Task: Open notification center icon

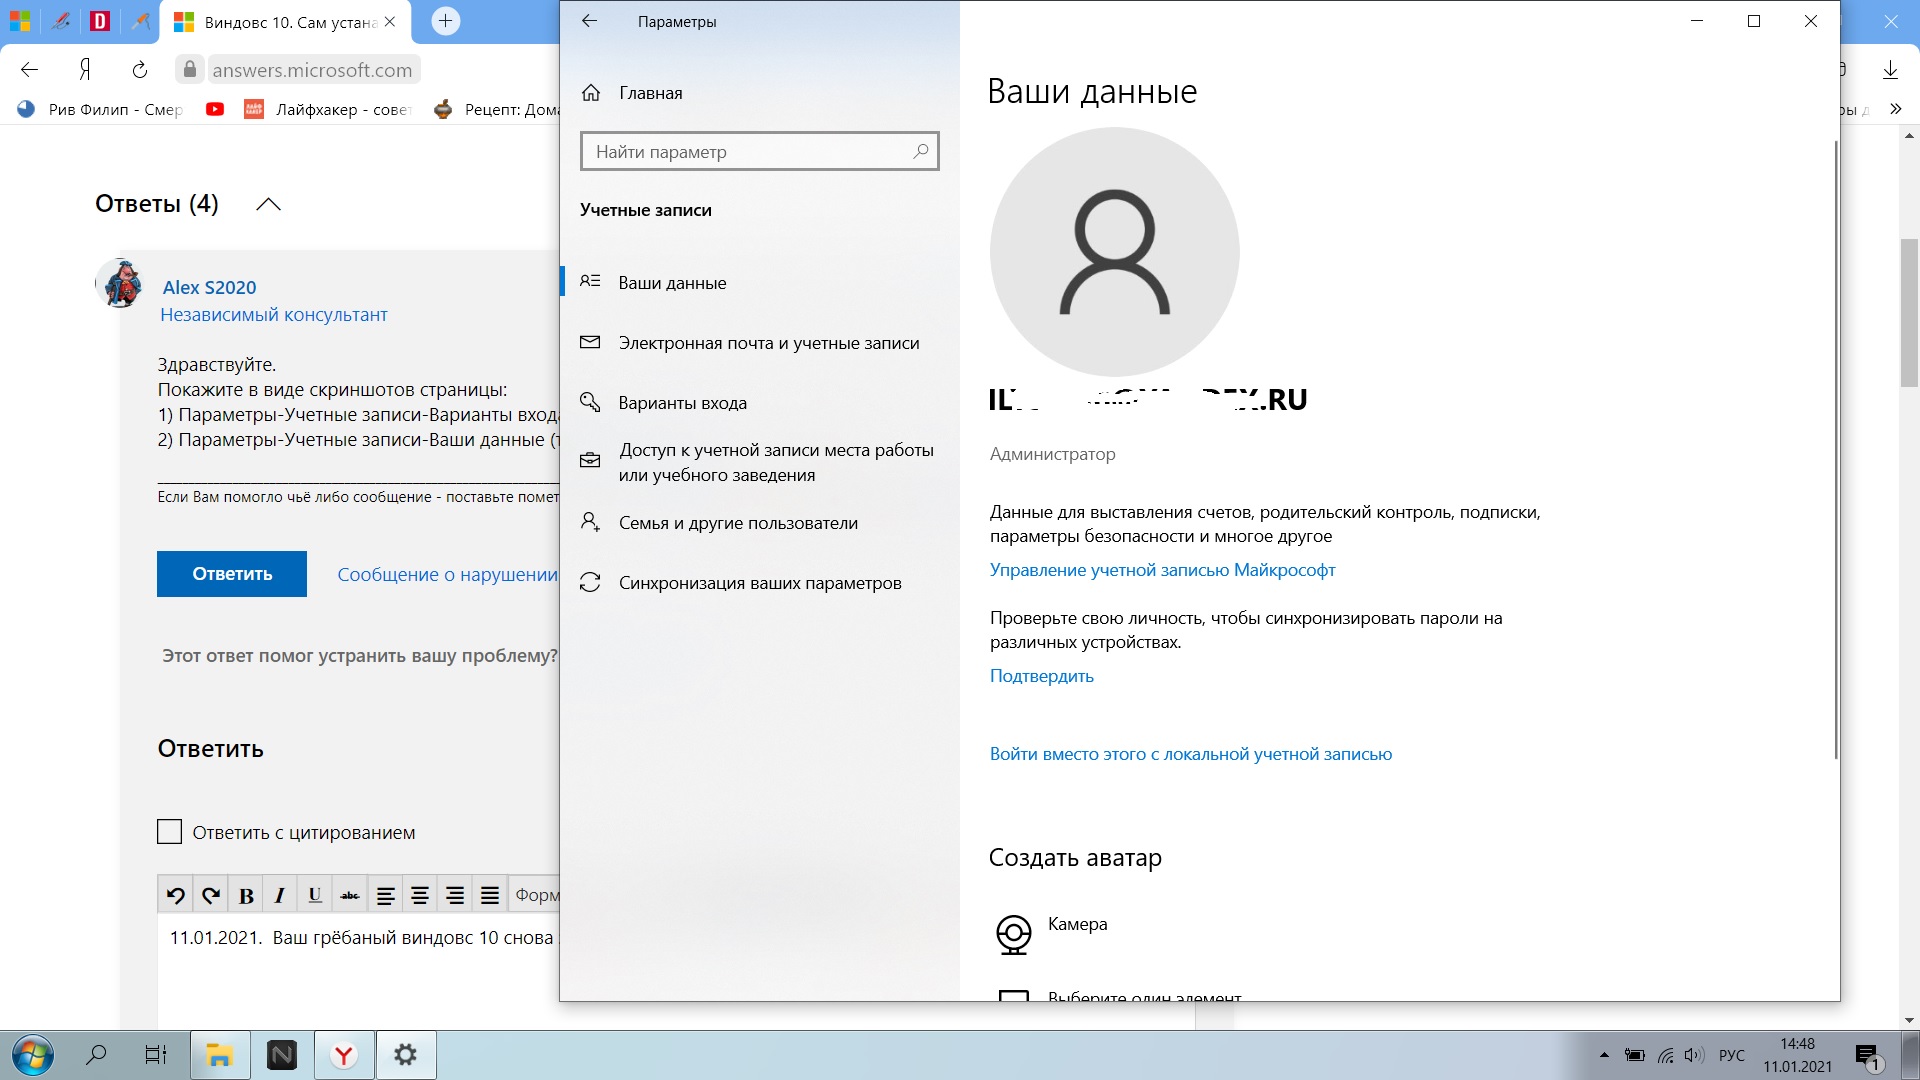Action: click(1868, 1056)
